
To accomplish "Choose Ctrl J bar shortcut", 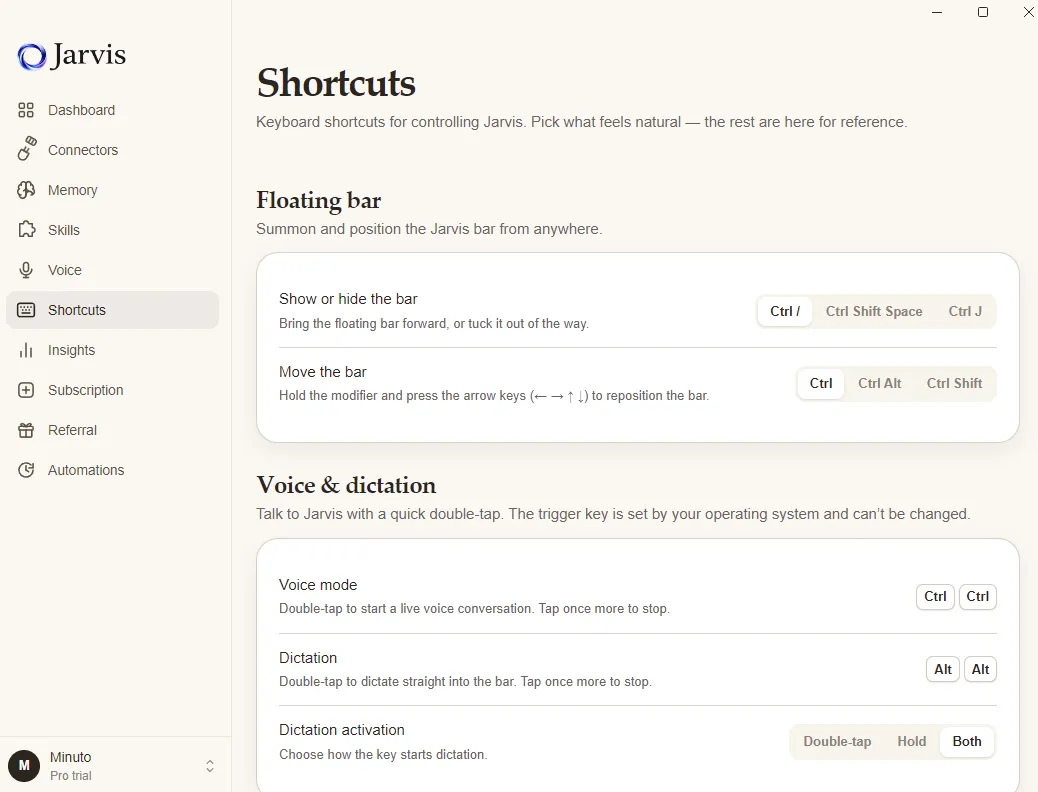I will click(965, 311).
